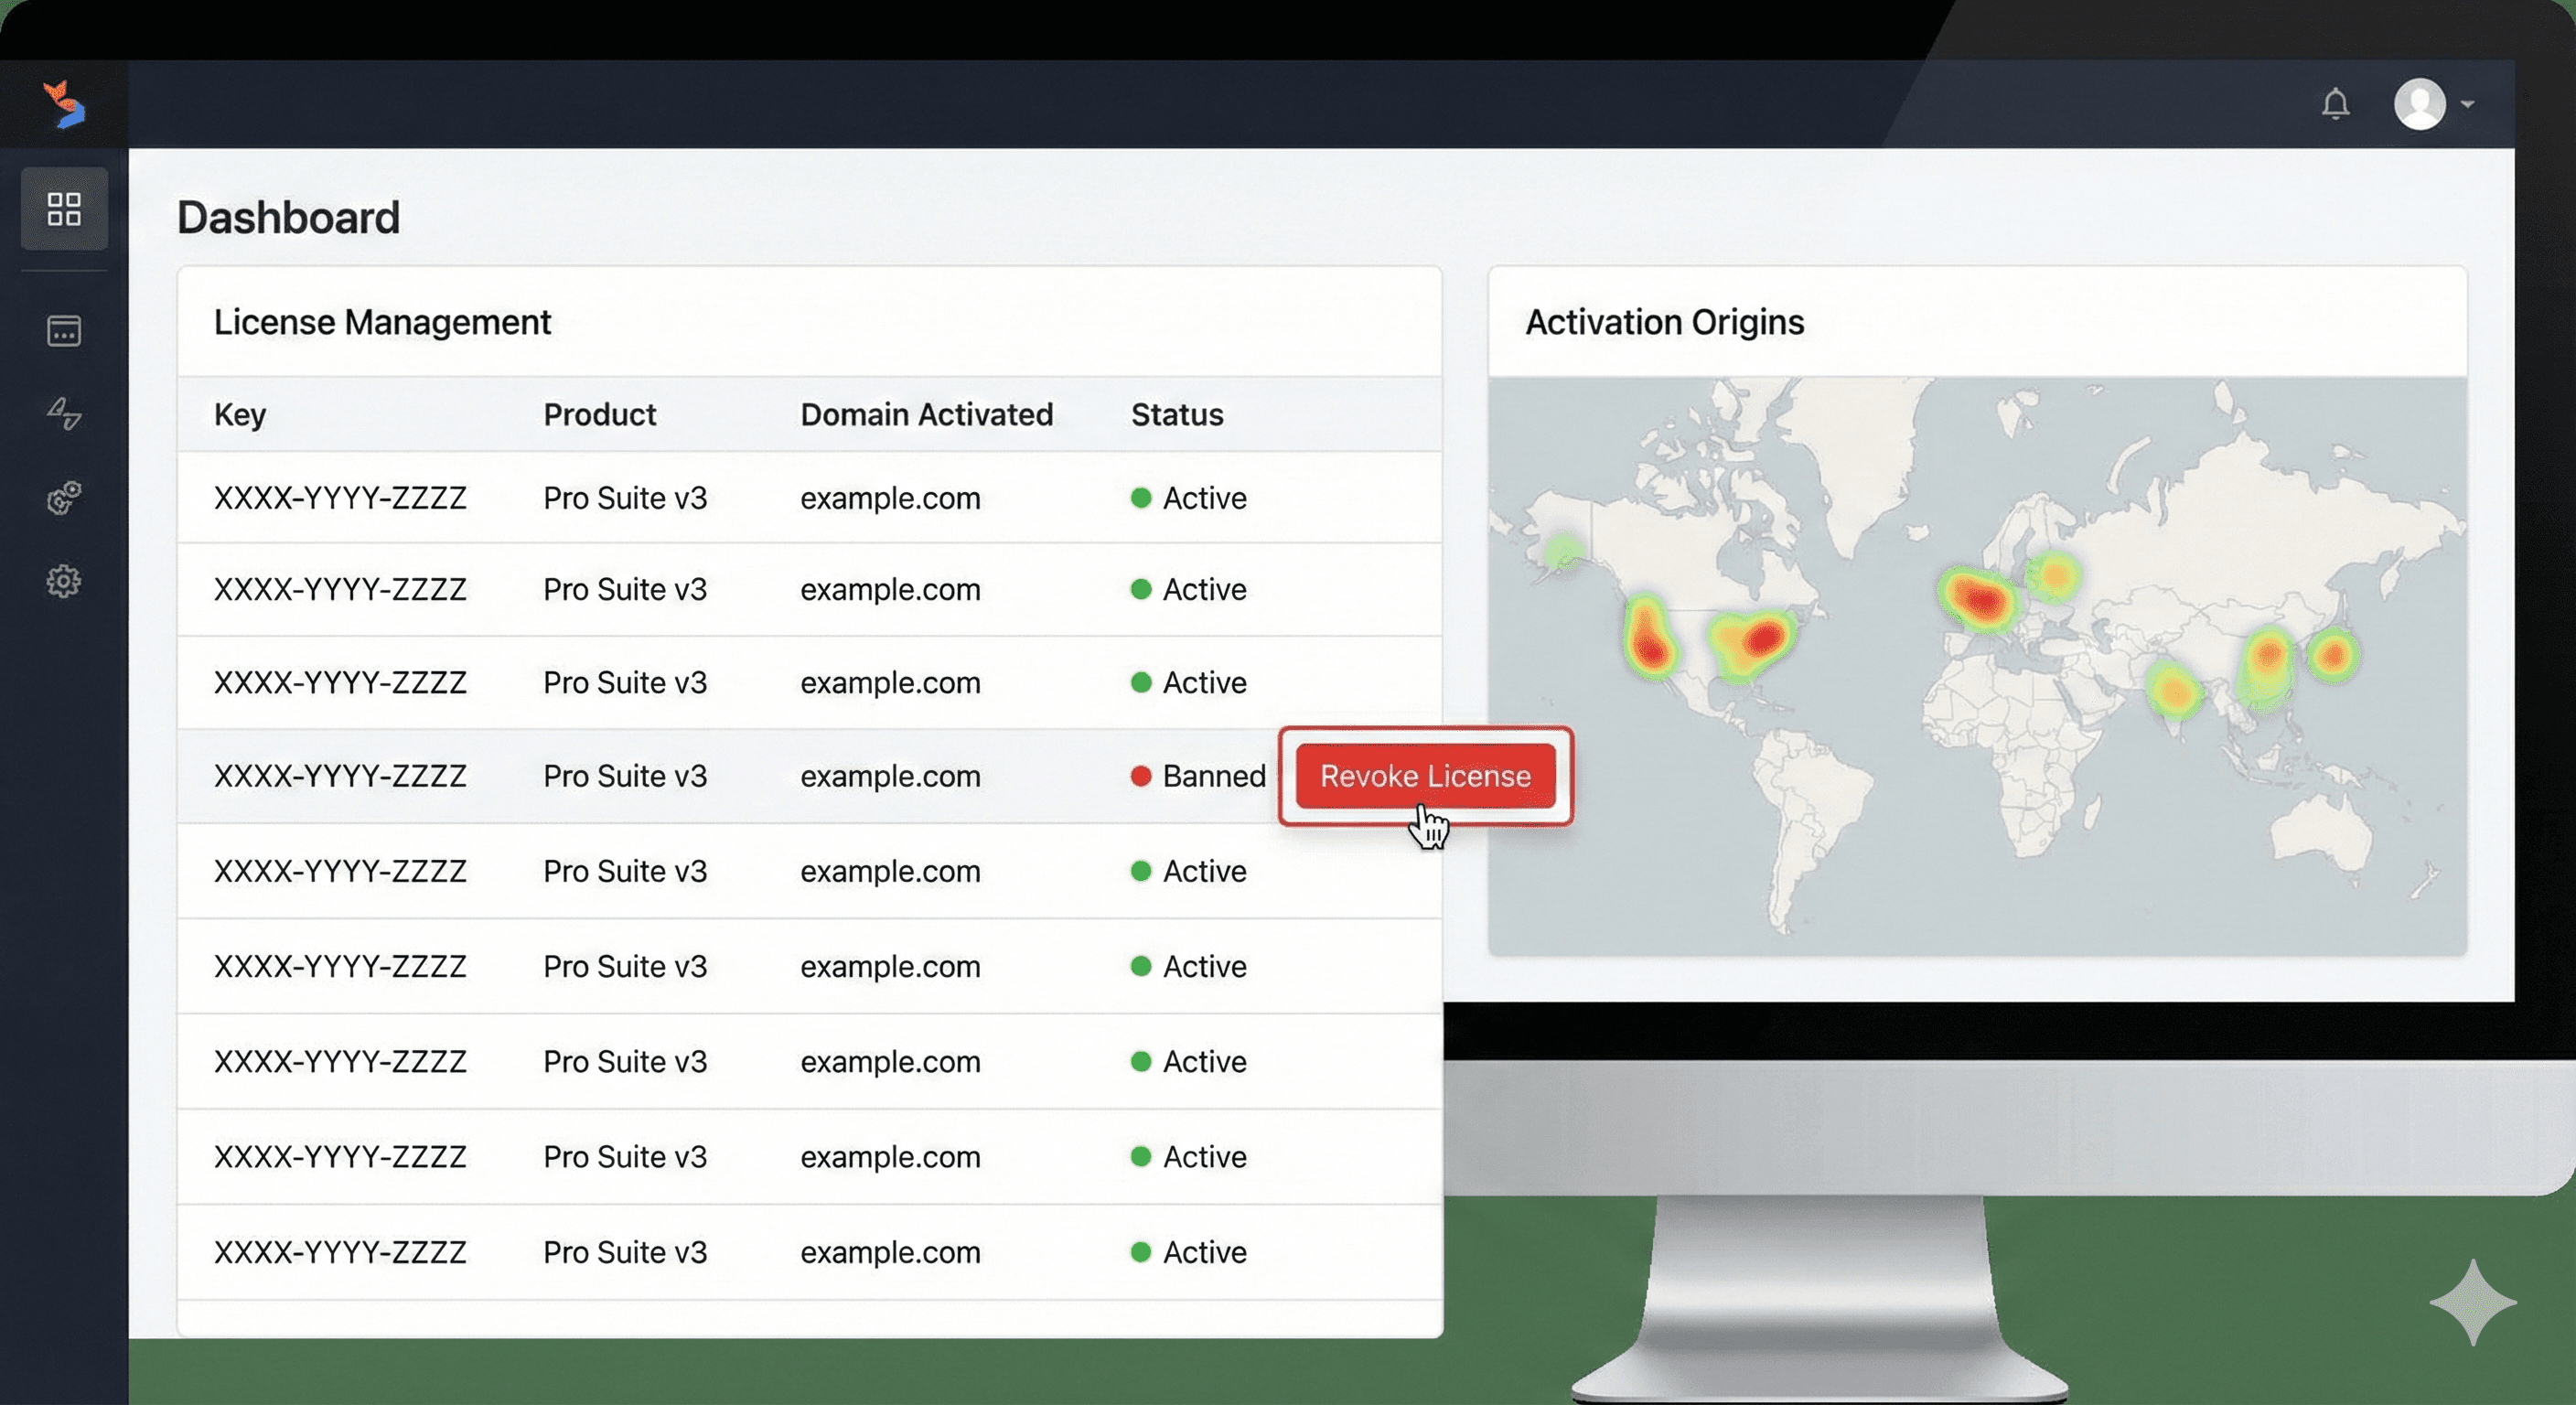Image resolution: width=2576 pixels, height=1405 pixels.
Task: Open example.com for the Banned license
Action: pyautogui.click(x=889, y=776)
